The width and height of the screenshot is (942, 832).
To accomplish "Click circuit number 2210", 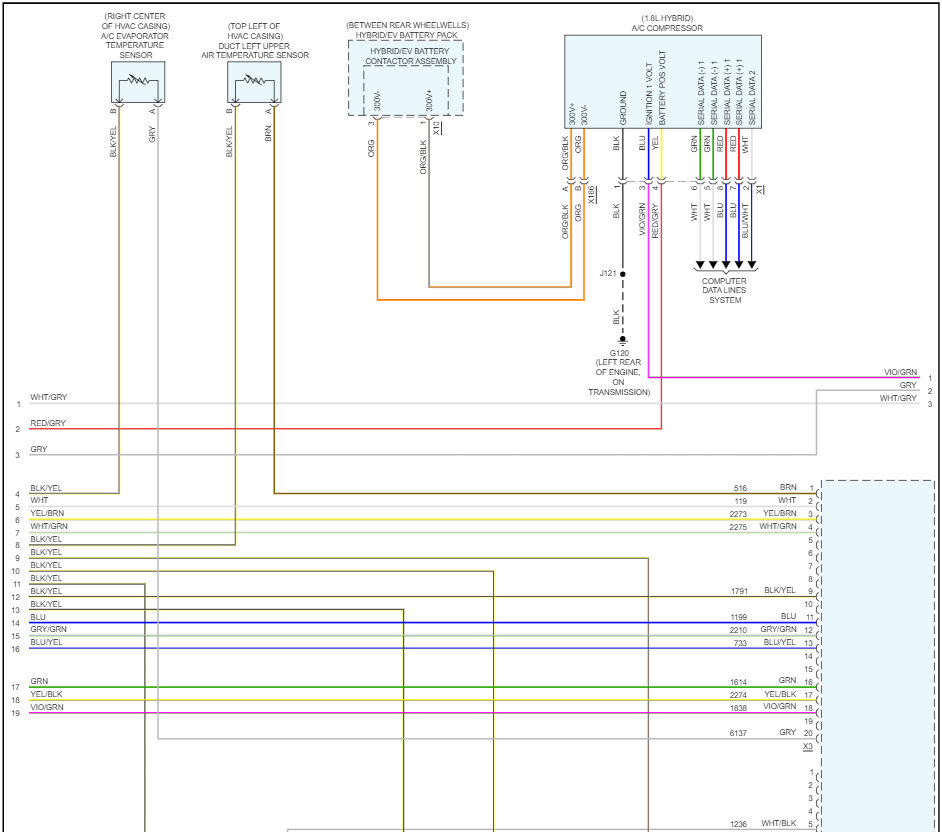I will (x=738, y=630).
